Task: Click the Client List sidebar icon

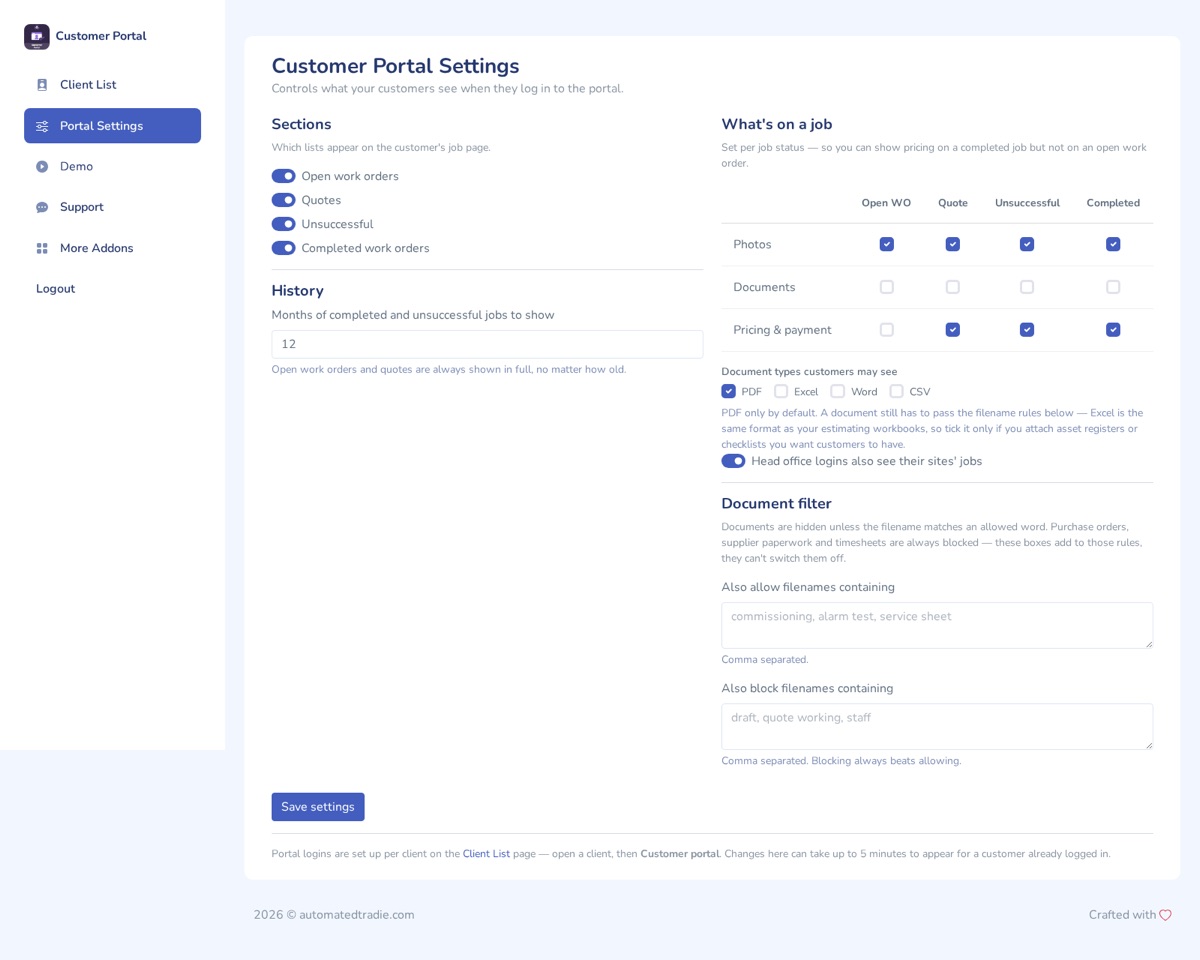Action: 42,85
